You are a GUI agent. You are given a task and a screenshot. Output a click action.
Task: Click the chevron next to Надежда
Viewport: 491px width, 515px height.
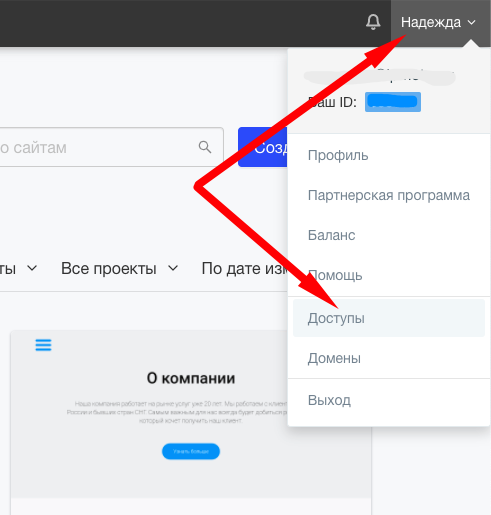471,22
